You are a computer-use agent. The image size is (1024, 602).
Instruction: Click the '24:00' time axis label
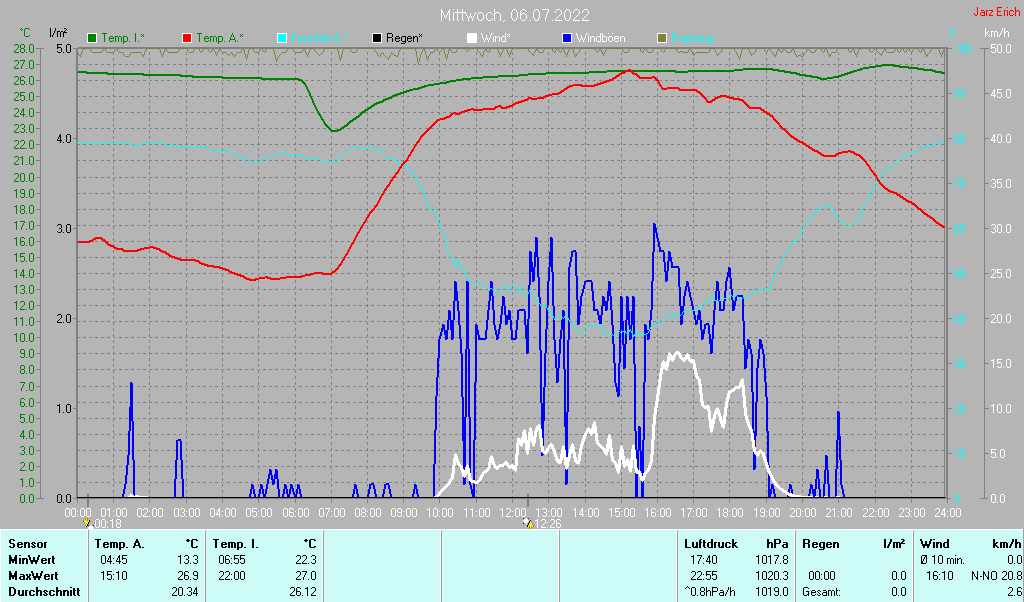click(x=947, y=513)
